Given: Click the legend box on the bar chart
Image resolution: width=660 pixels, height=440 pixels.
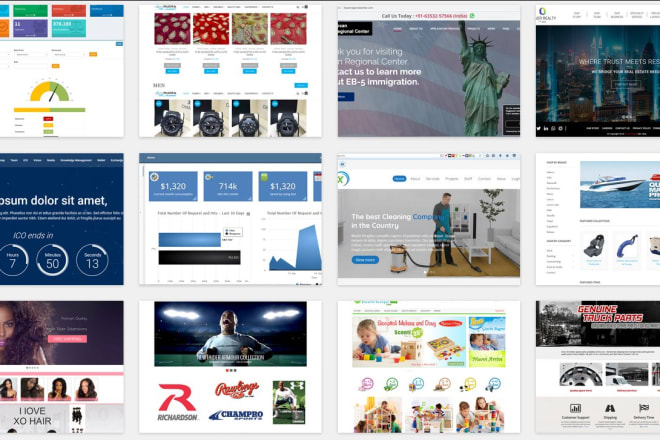Looking at the screenshot, I should point(233,232).
